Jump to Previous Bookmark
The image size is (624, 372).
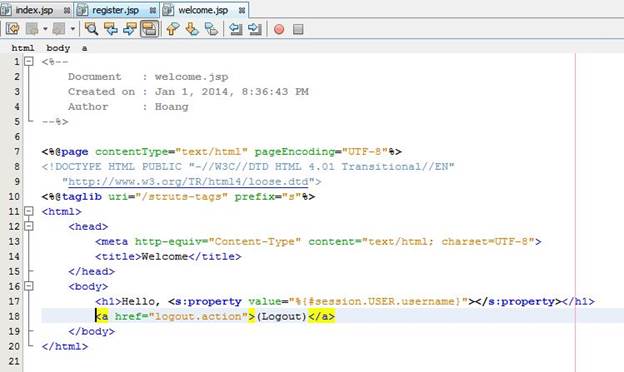pos(173,29)
